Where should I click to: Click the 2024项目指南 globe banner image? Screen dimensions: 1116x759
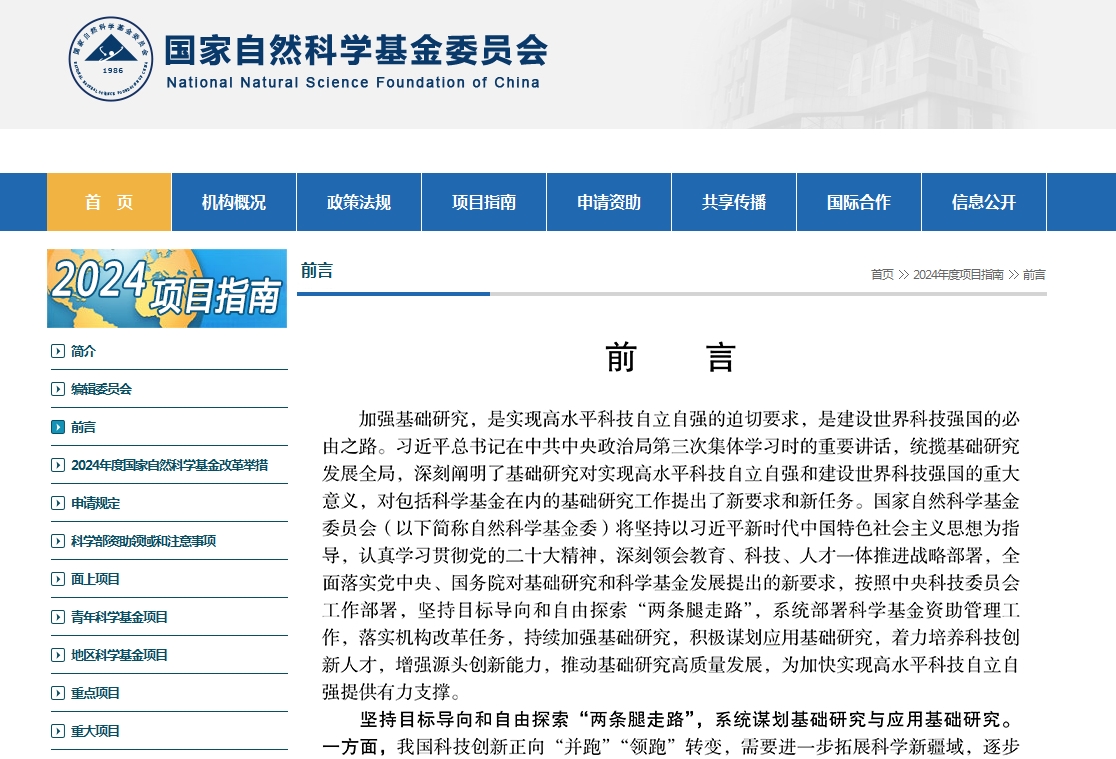pyautogui.click(x=167, y=288)
